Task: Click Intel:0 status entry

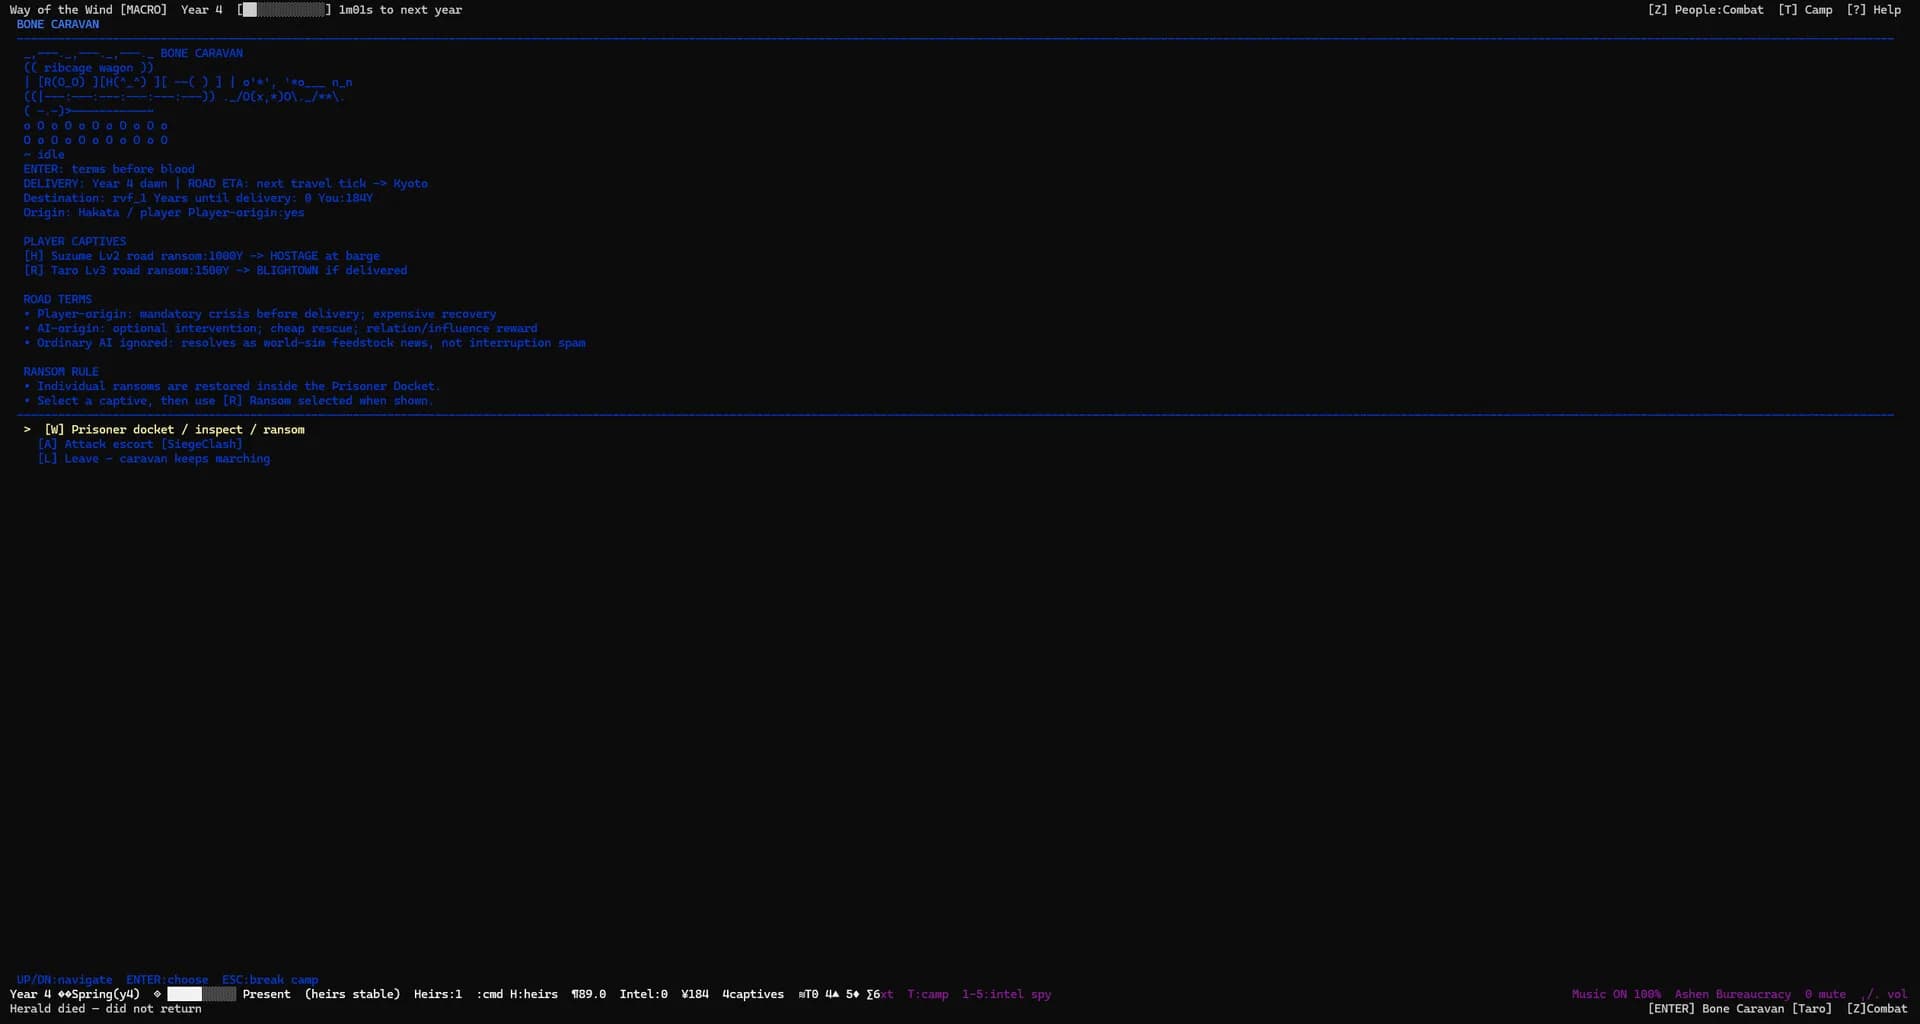Action: click(x=643, y=995)
